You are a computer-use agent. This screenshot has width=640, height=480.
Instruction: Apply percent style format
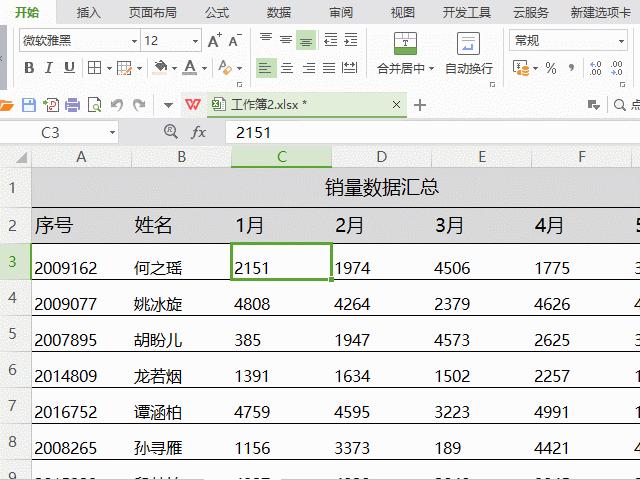coord(551,68)
